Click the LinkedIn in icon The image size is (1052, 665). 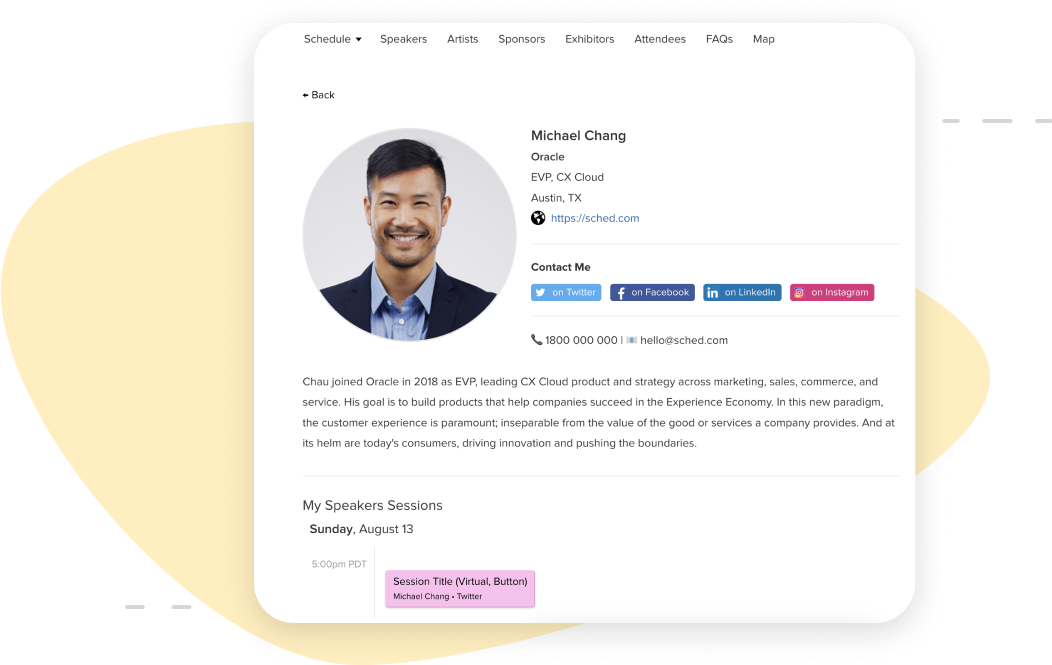point(713,293)
